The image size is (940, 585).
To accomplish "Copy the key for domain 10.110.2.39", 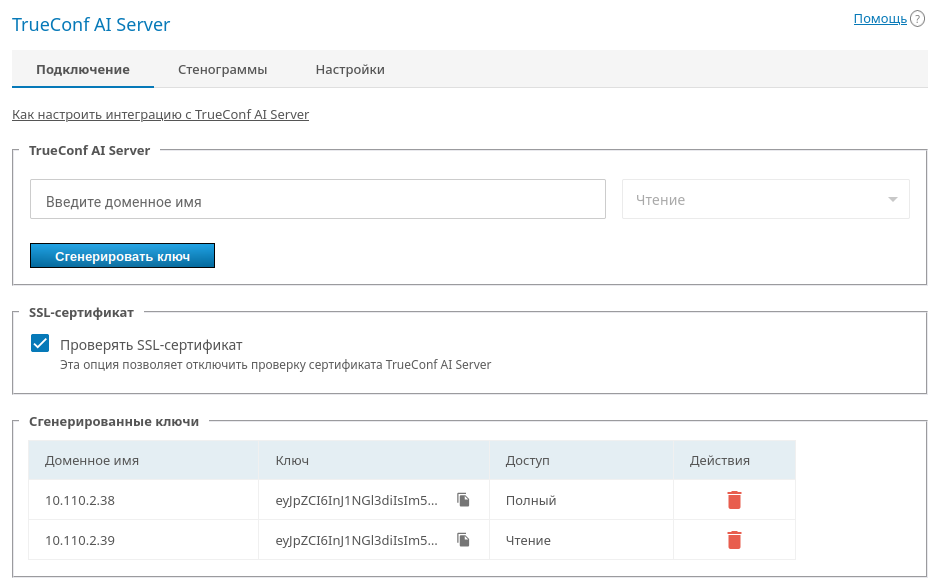I will pos(463,540).
